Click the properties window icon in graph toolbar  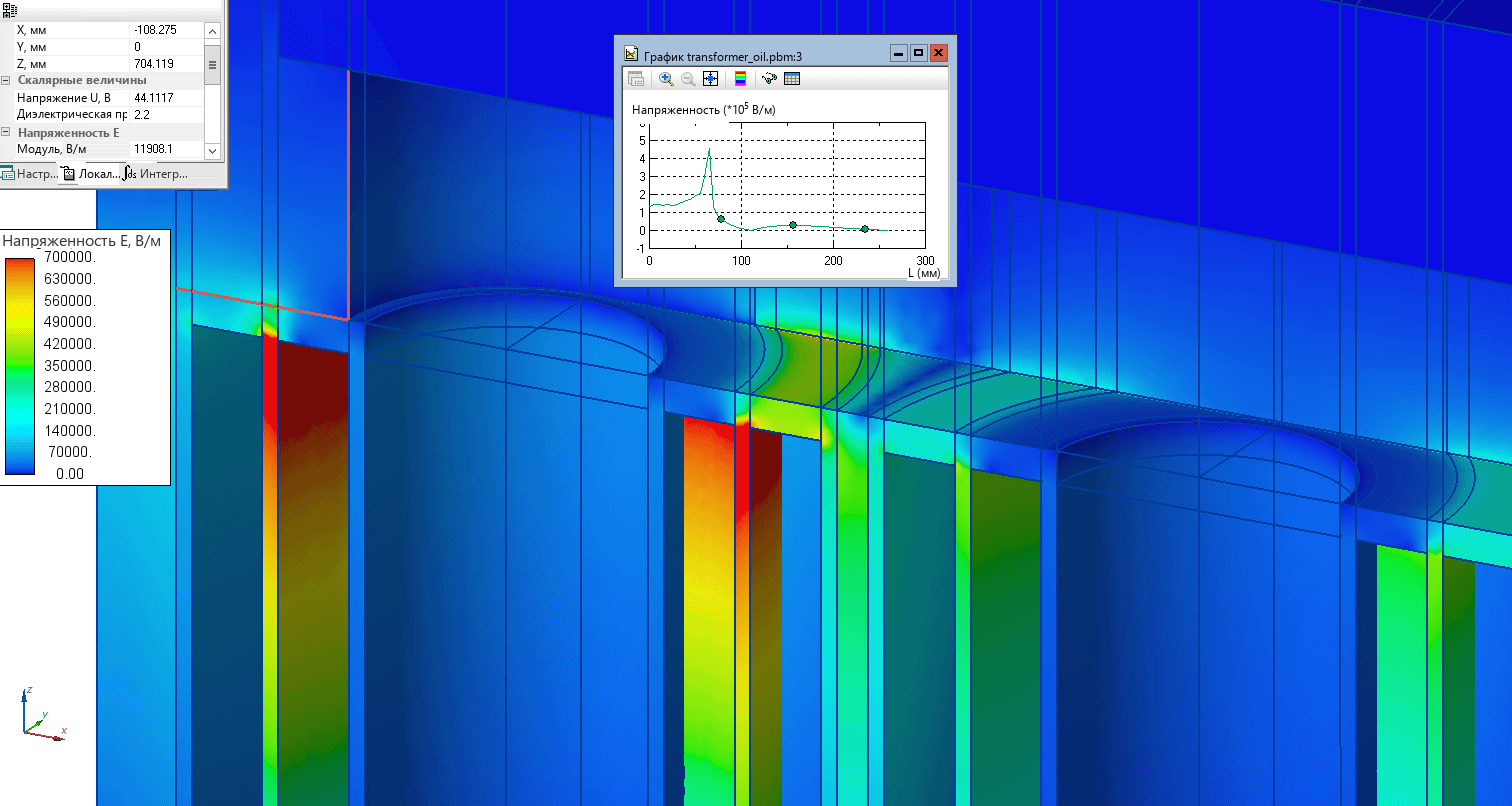pyautogui.click(x=635, y=79)
